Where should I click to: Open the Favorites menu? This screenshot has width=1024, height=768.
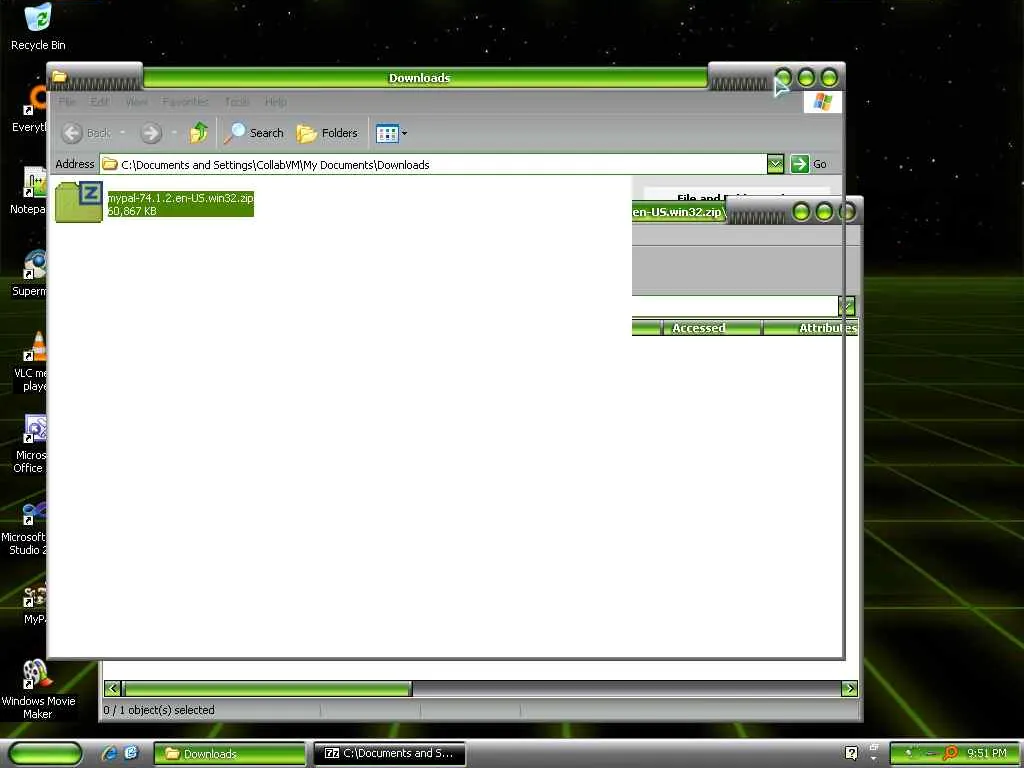(x=185, y=102)
